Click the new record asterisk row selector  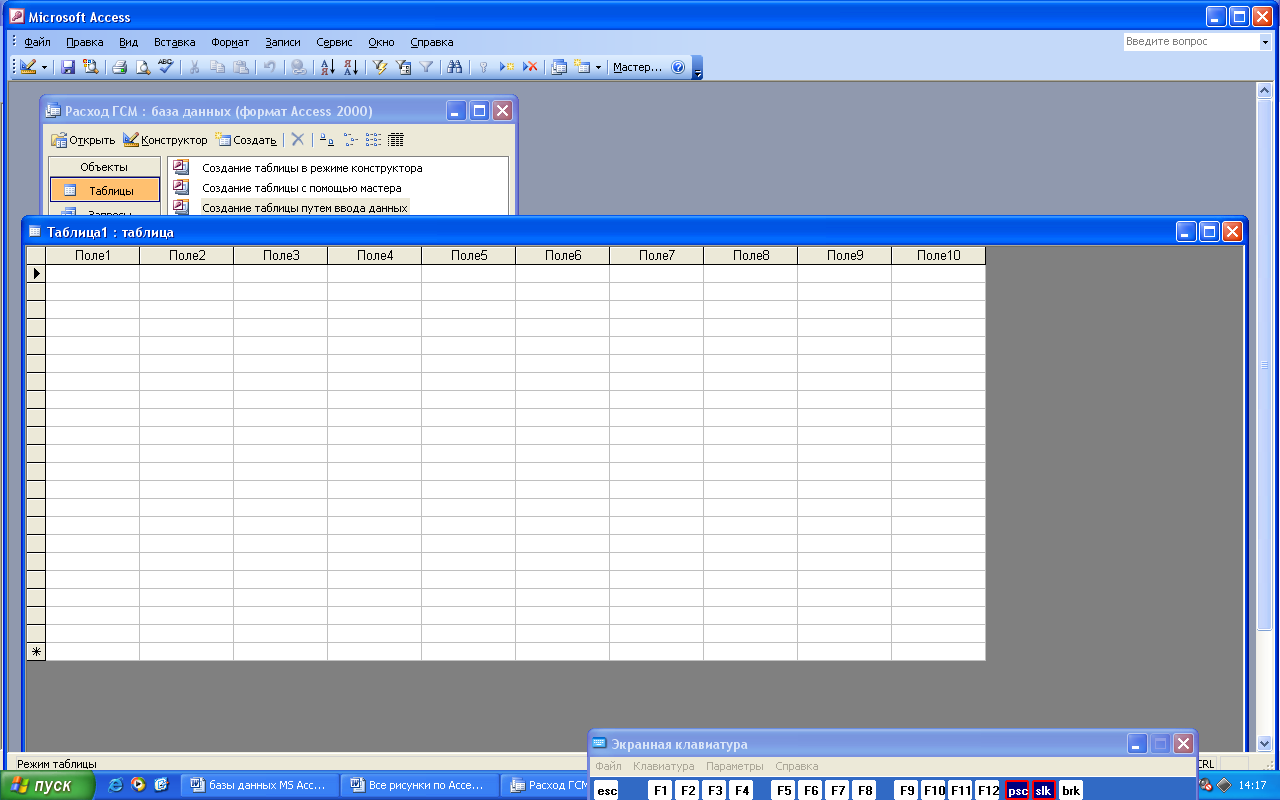pos(36,652)
